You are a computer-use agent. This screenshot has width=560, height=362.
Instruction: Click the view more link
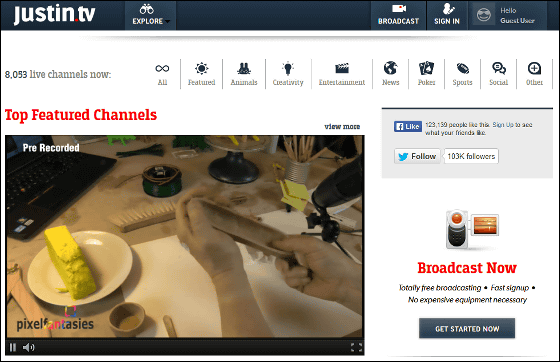click(x=342, y=126)
